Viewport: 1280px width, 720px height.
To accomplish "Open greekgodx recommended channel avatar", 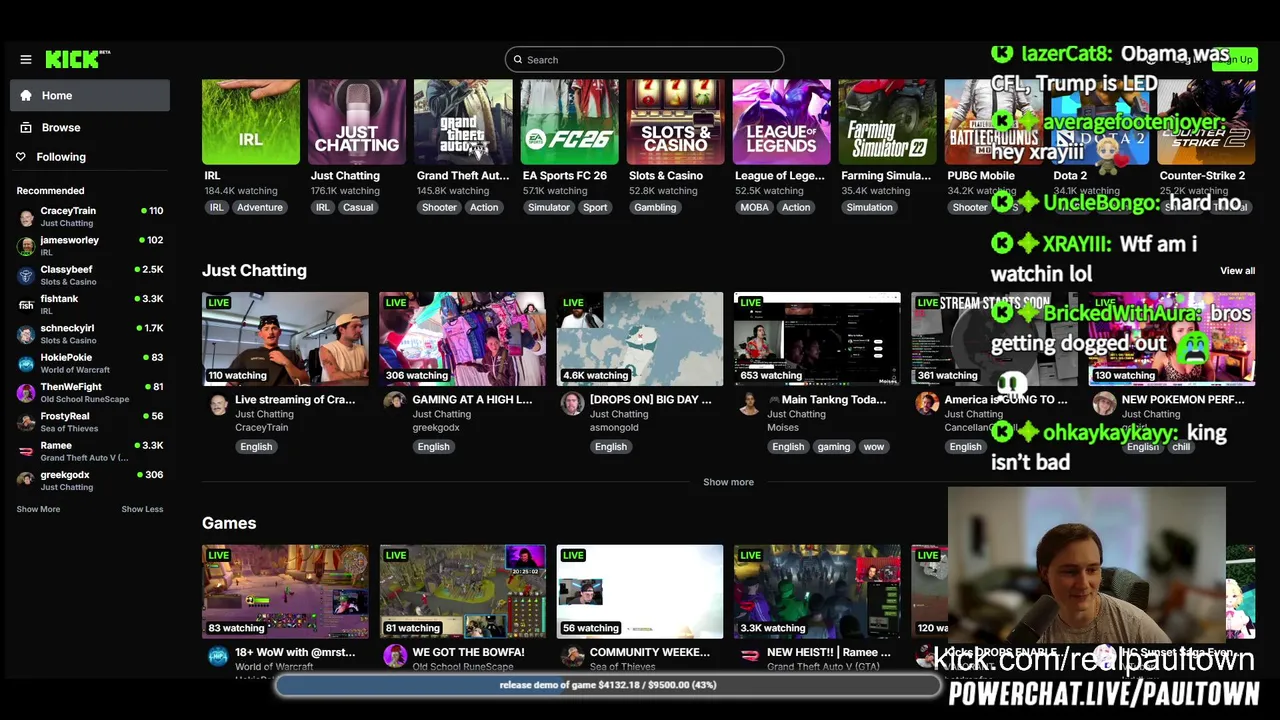I will click(26, 481).
